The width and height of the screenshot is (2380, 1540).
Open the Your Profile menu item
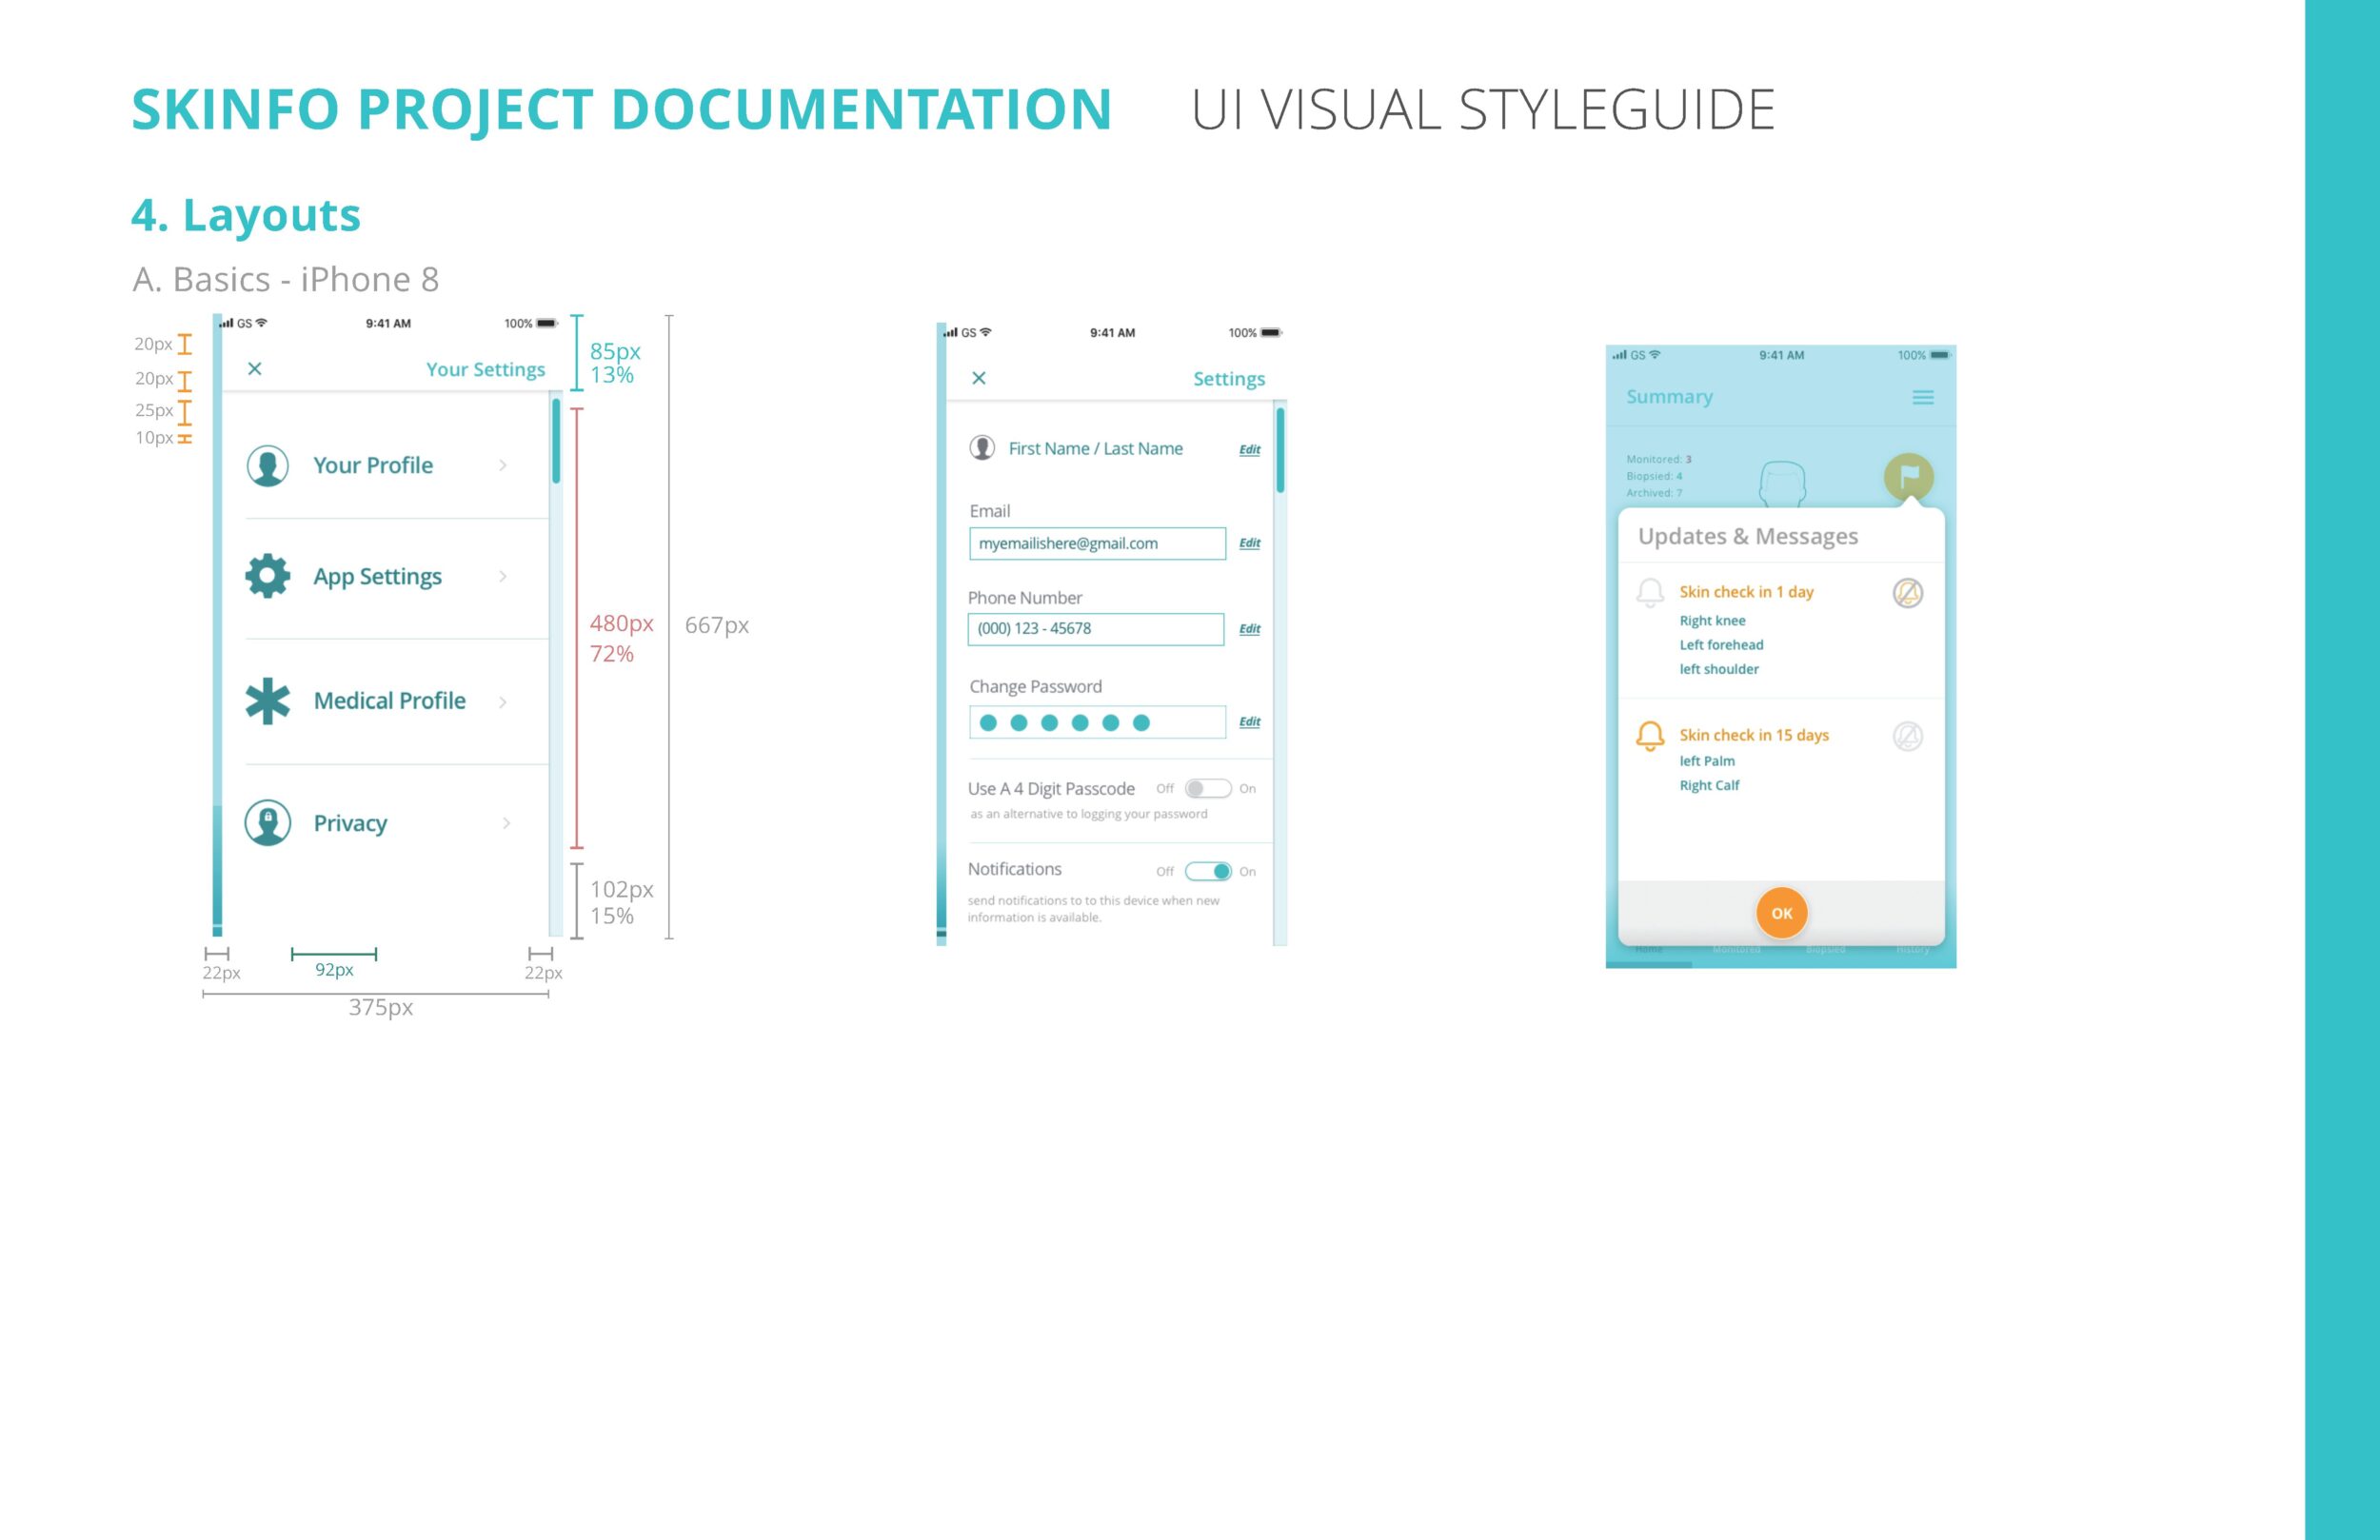397,465
